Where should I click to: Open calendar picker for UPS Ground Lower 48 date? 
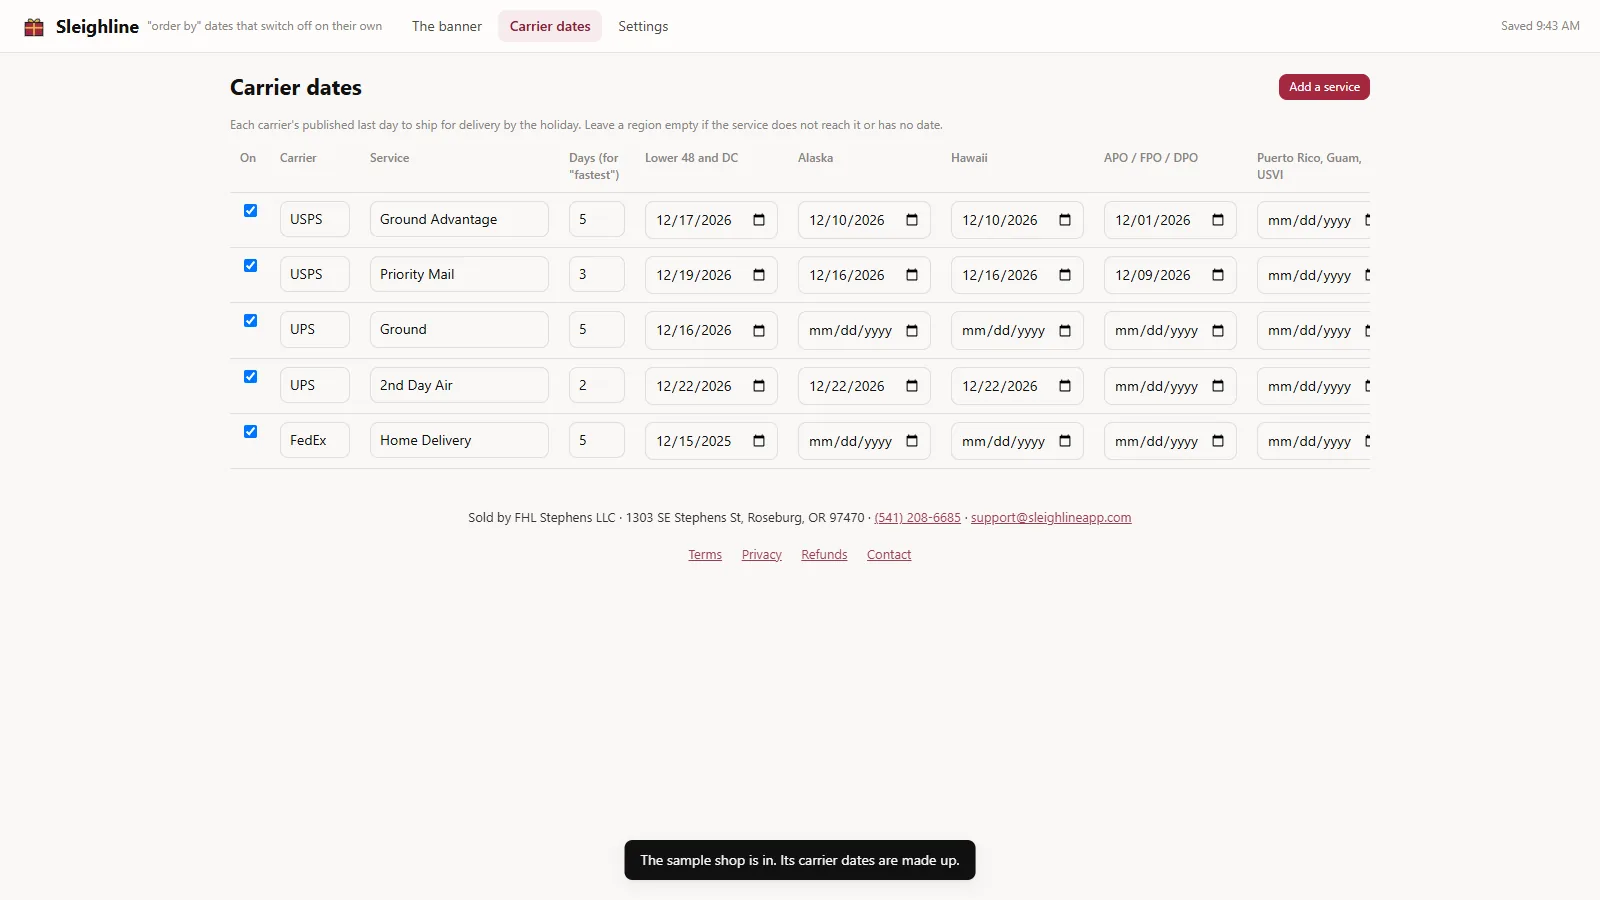[759, 330]
